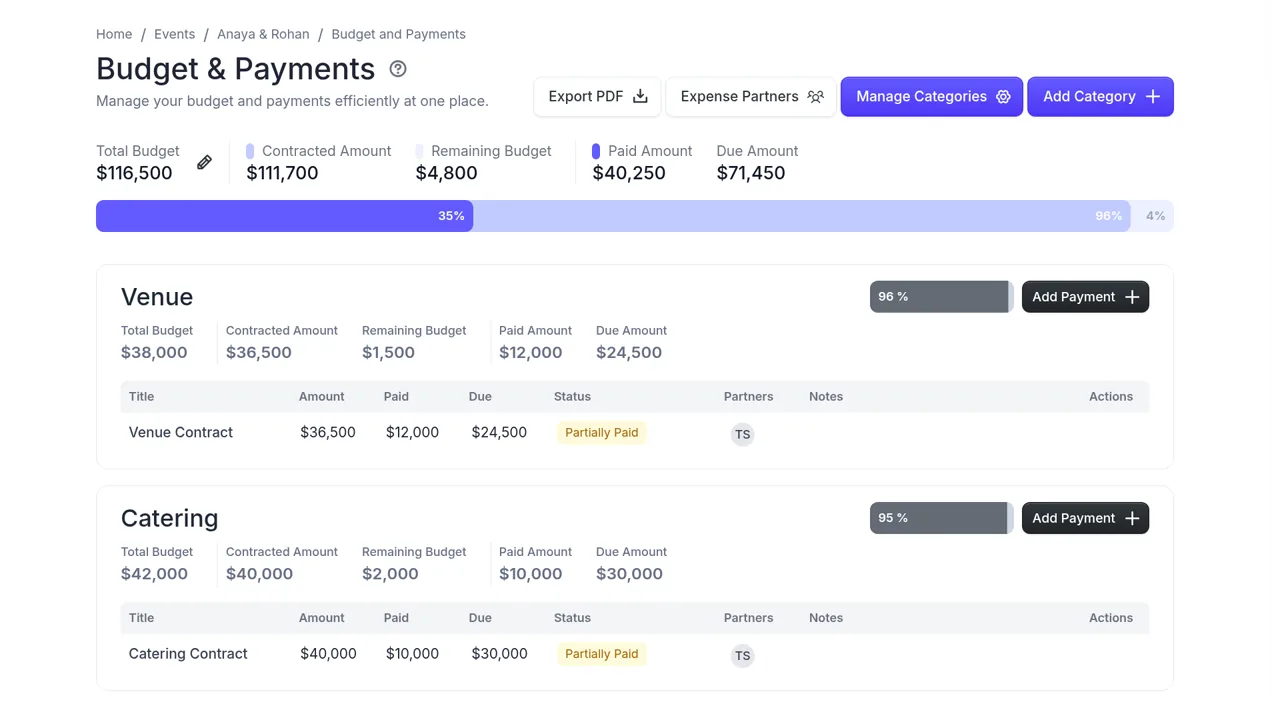Open Anaya & Rohan breadcrumb

(x=263, y=34)
